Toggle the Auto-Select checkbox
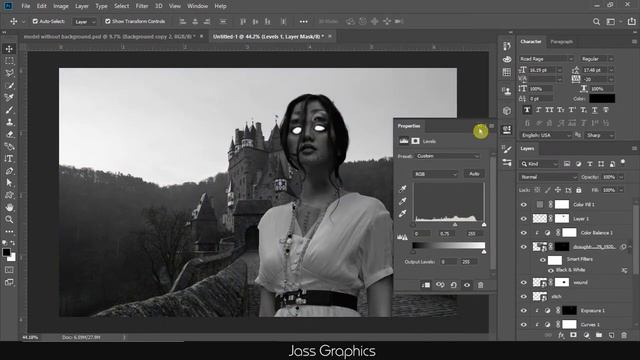 (x=35, y=21)
